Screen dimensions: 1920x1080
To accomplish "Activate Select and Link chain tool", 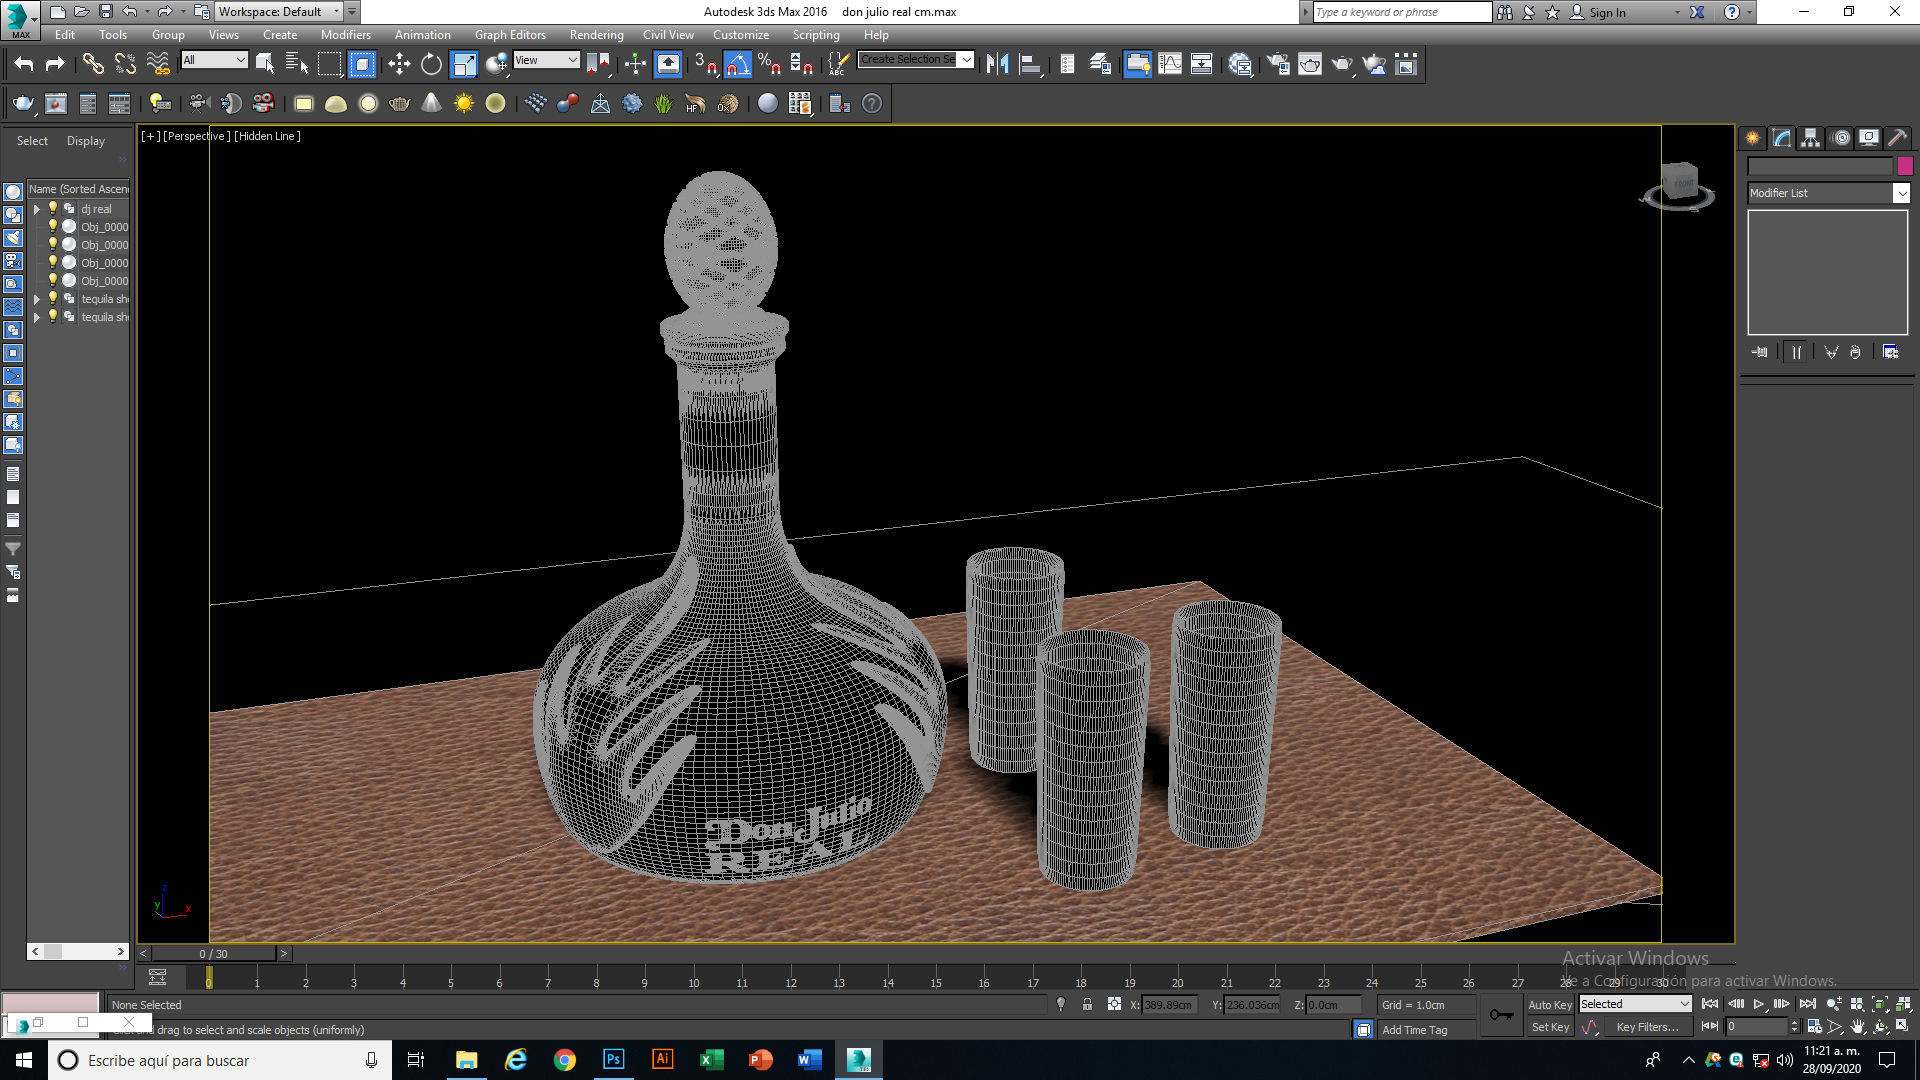I will point(93,64).
